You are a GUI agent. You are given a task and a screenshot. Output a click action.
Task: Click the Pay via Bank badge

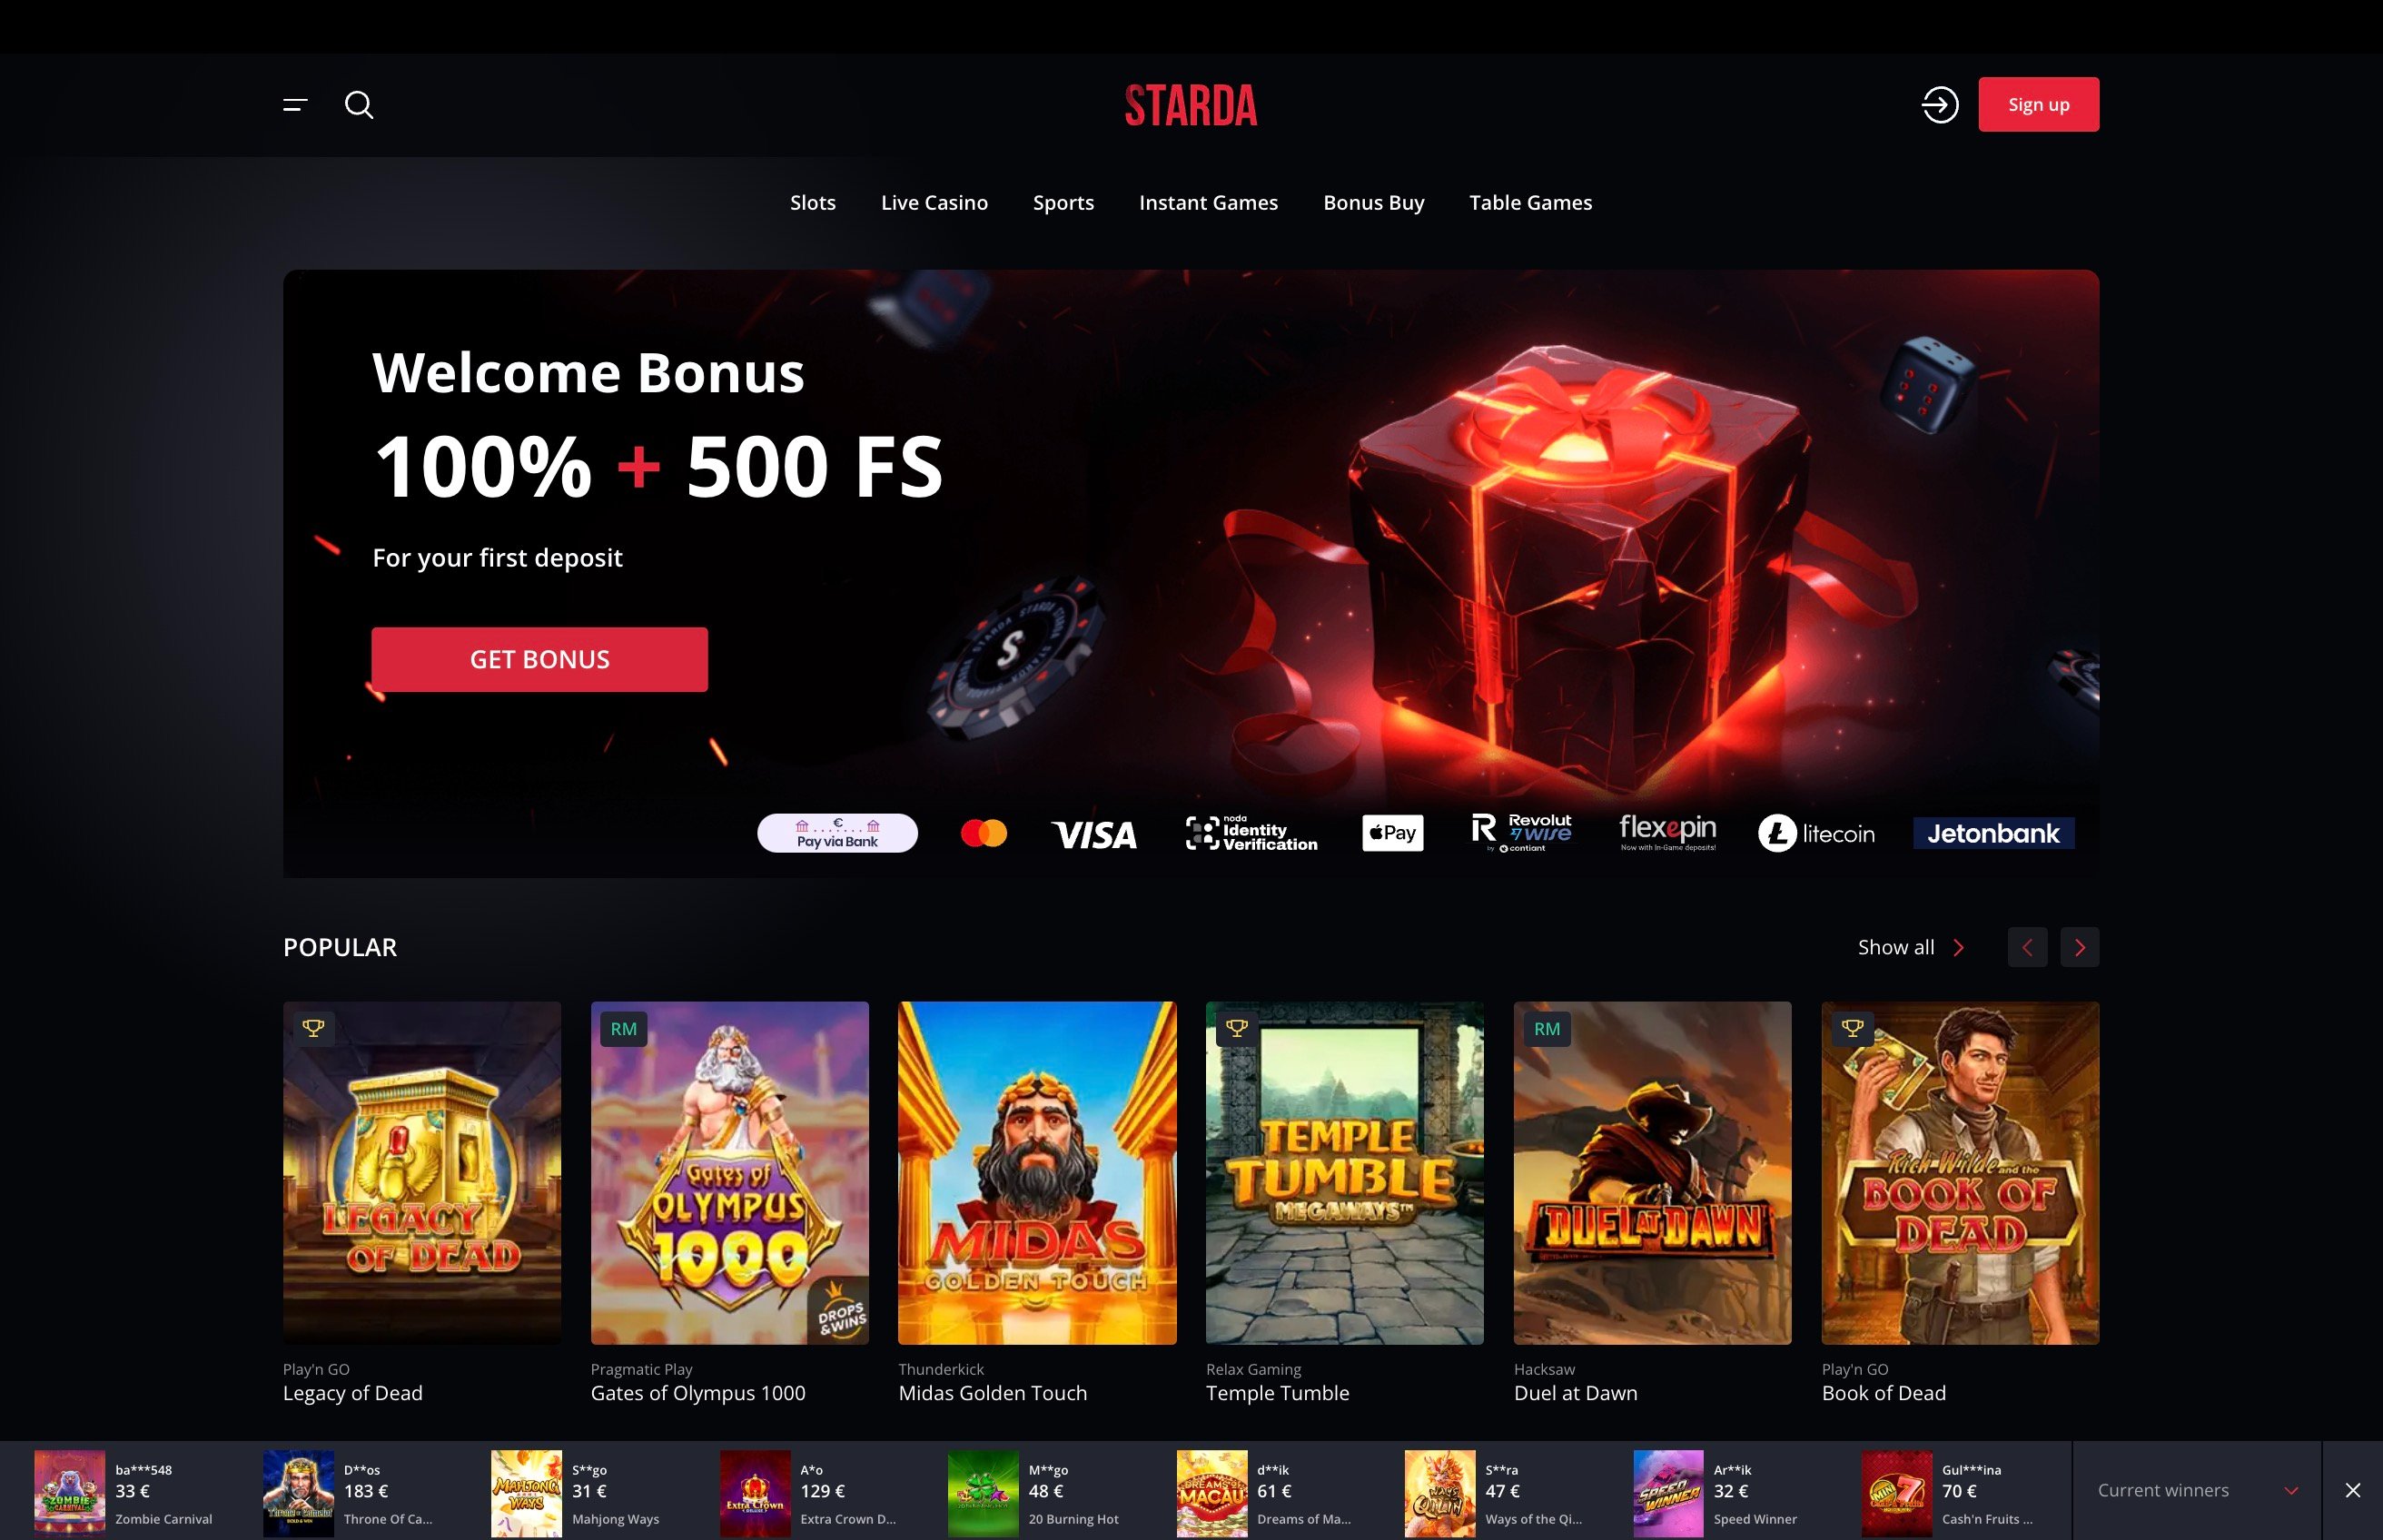(837, 833)
